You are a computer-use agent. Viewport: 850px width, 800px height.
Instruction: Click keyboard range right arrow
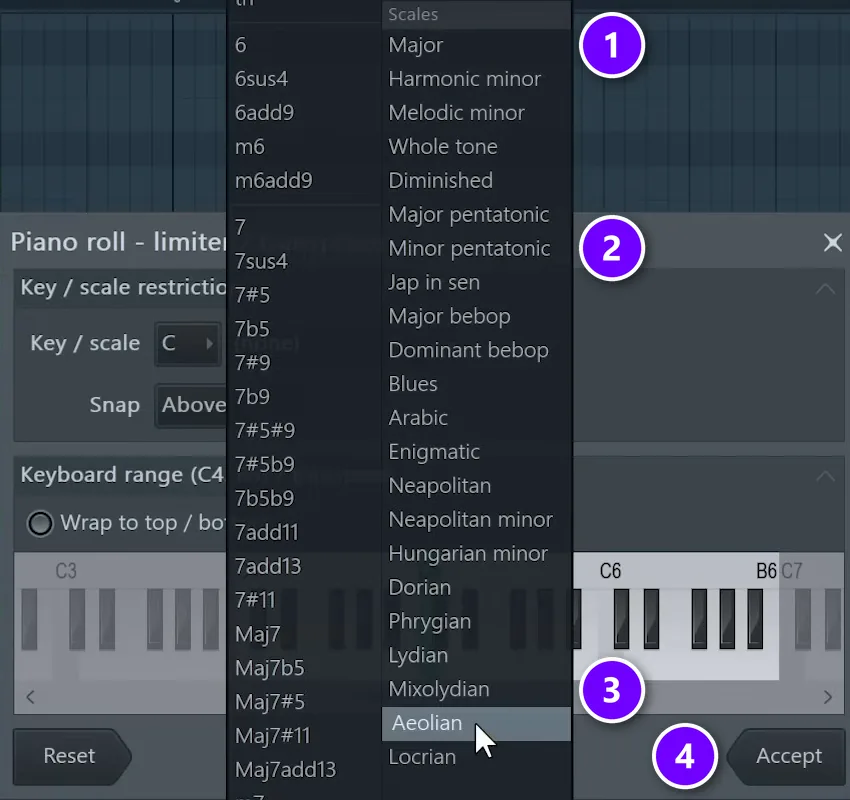827,697
